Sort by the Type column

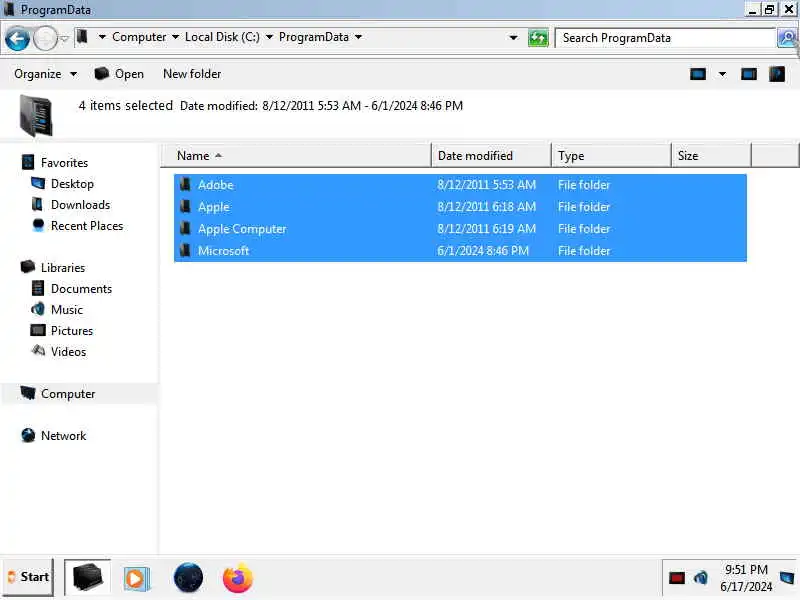pyautogui.click(x=611, y=156)
